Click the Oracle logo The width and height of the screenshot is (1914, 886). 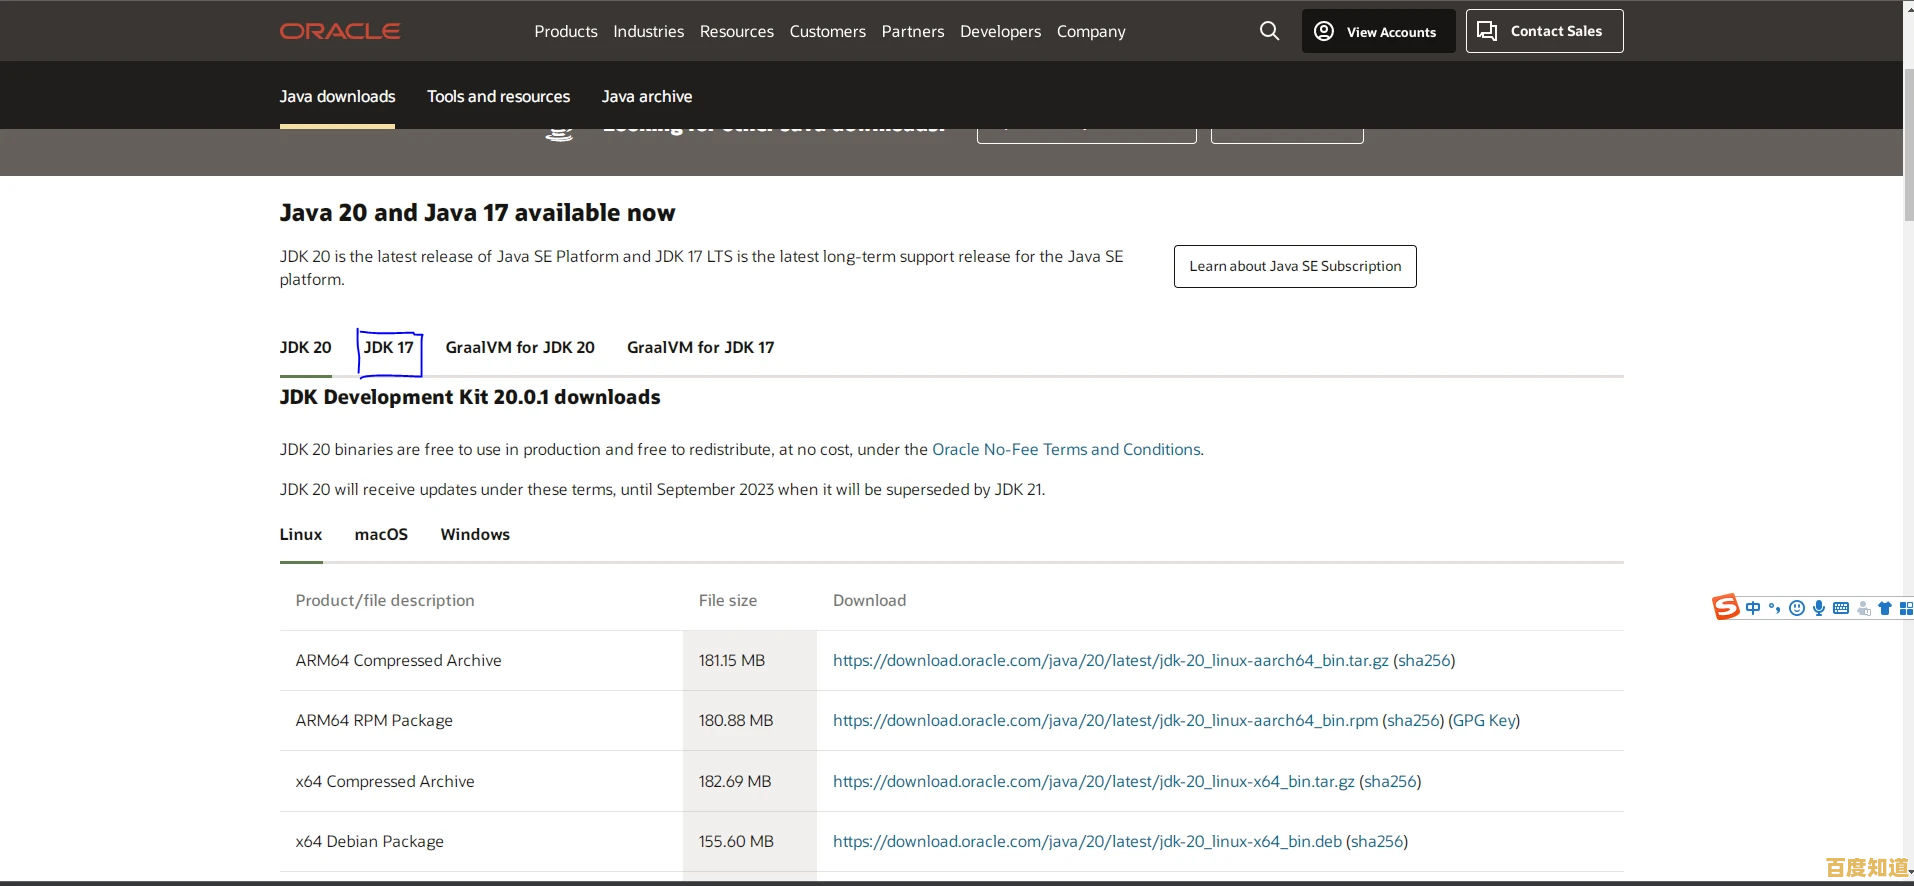340,31
